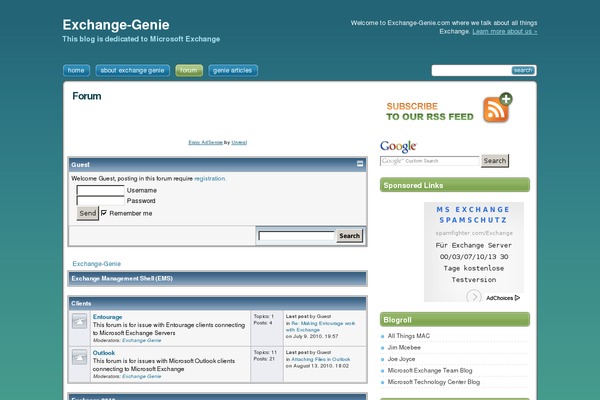
Task: Click the Username input field
Action: click(100, 190)
